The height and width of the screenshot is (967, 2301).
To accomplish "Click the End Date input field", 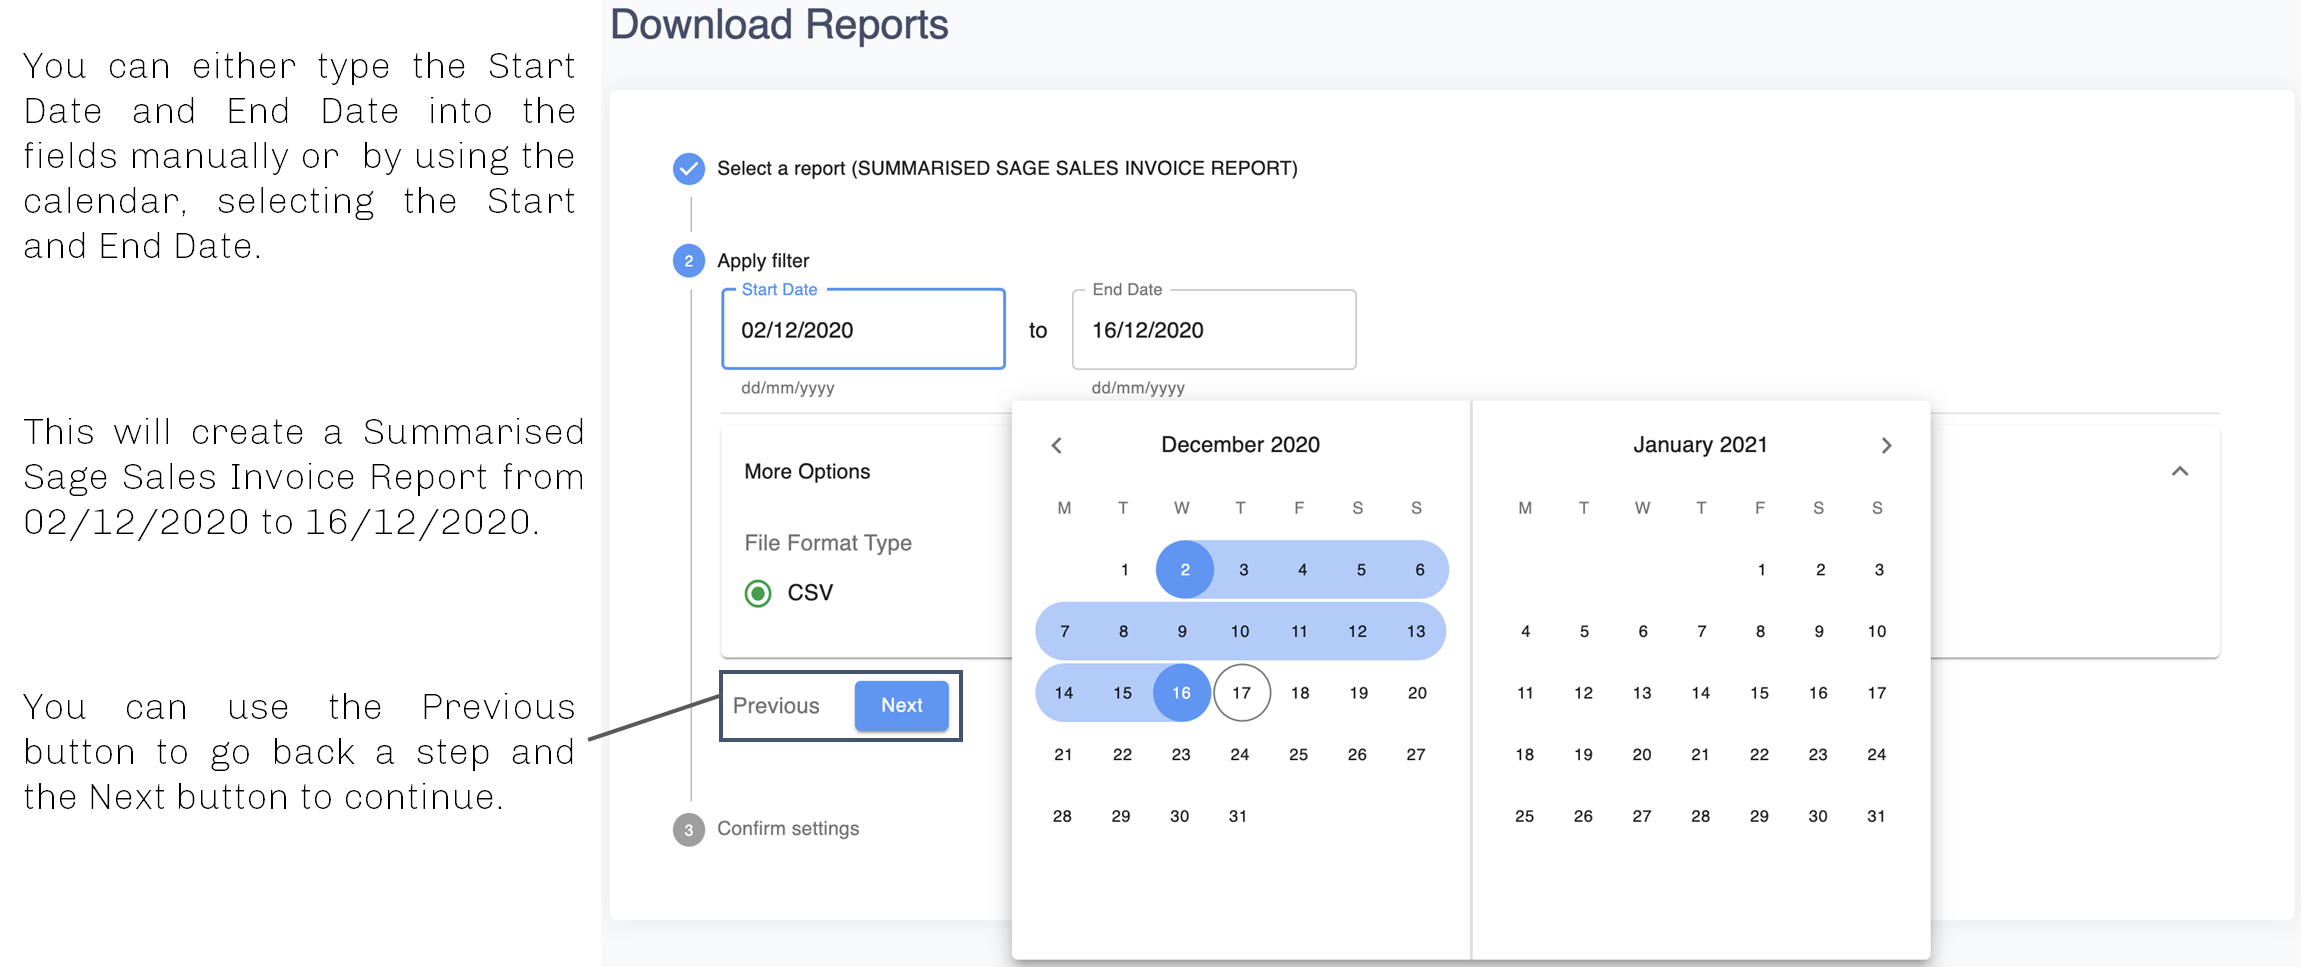I will tap(1214, 330).
